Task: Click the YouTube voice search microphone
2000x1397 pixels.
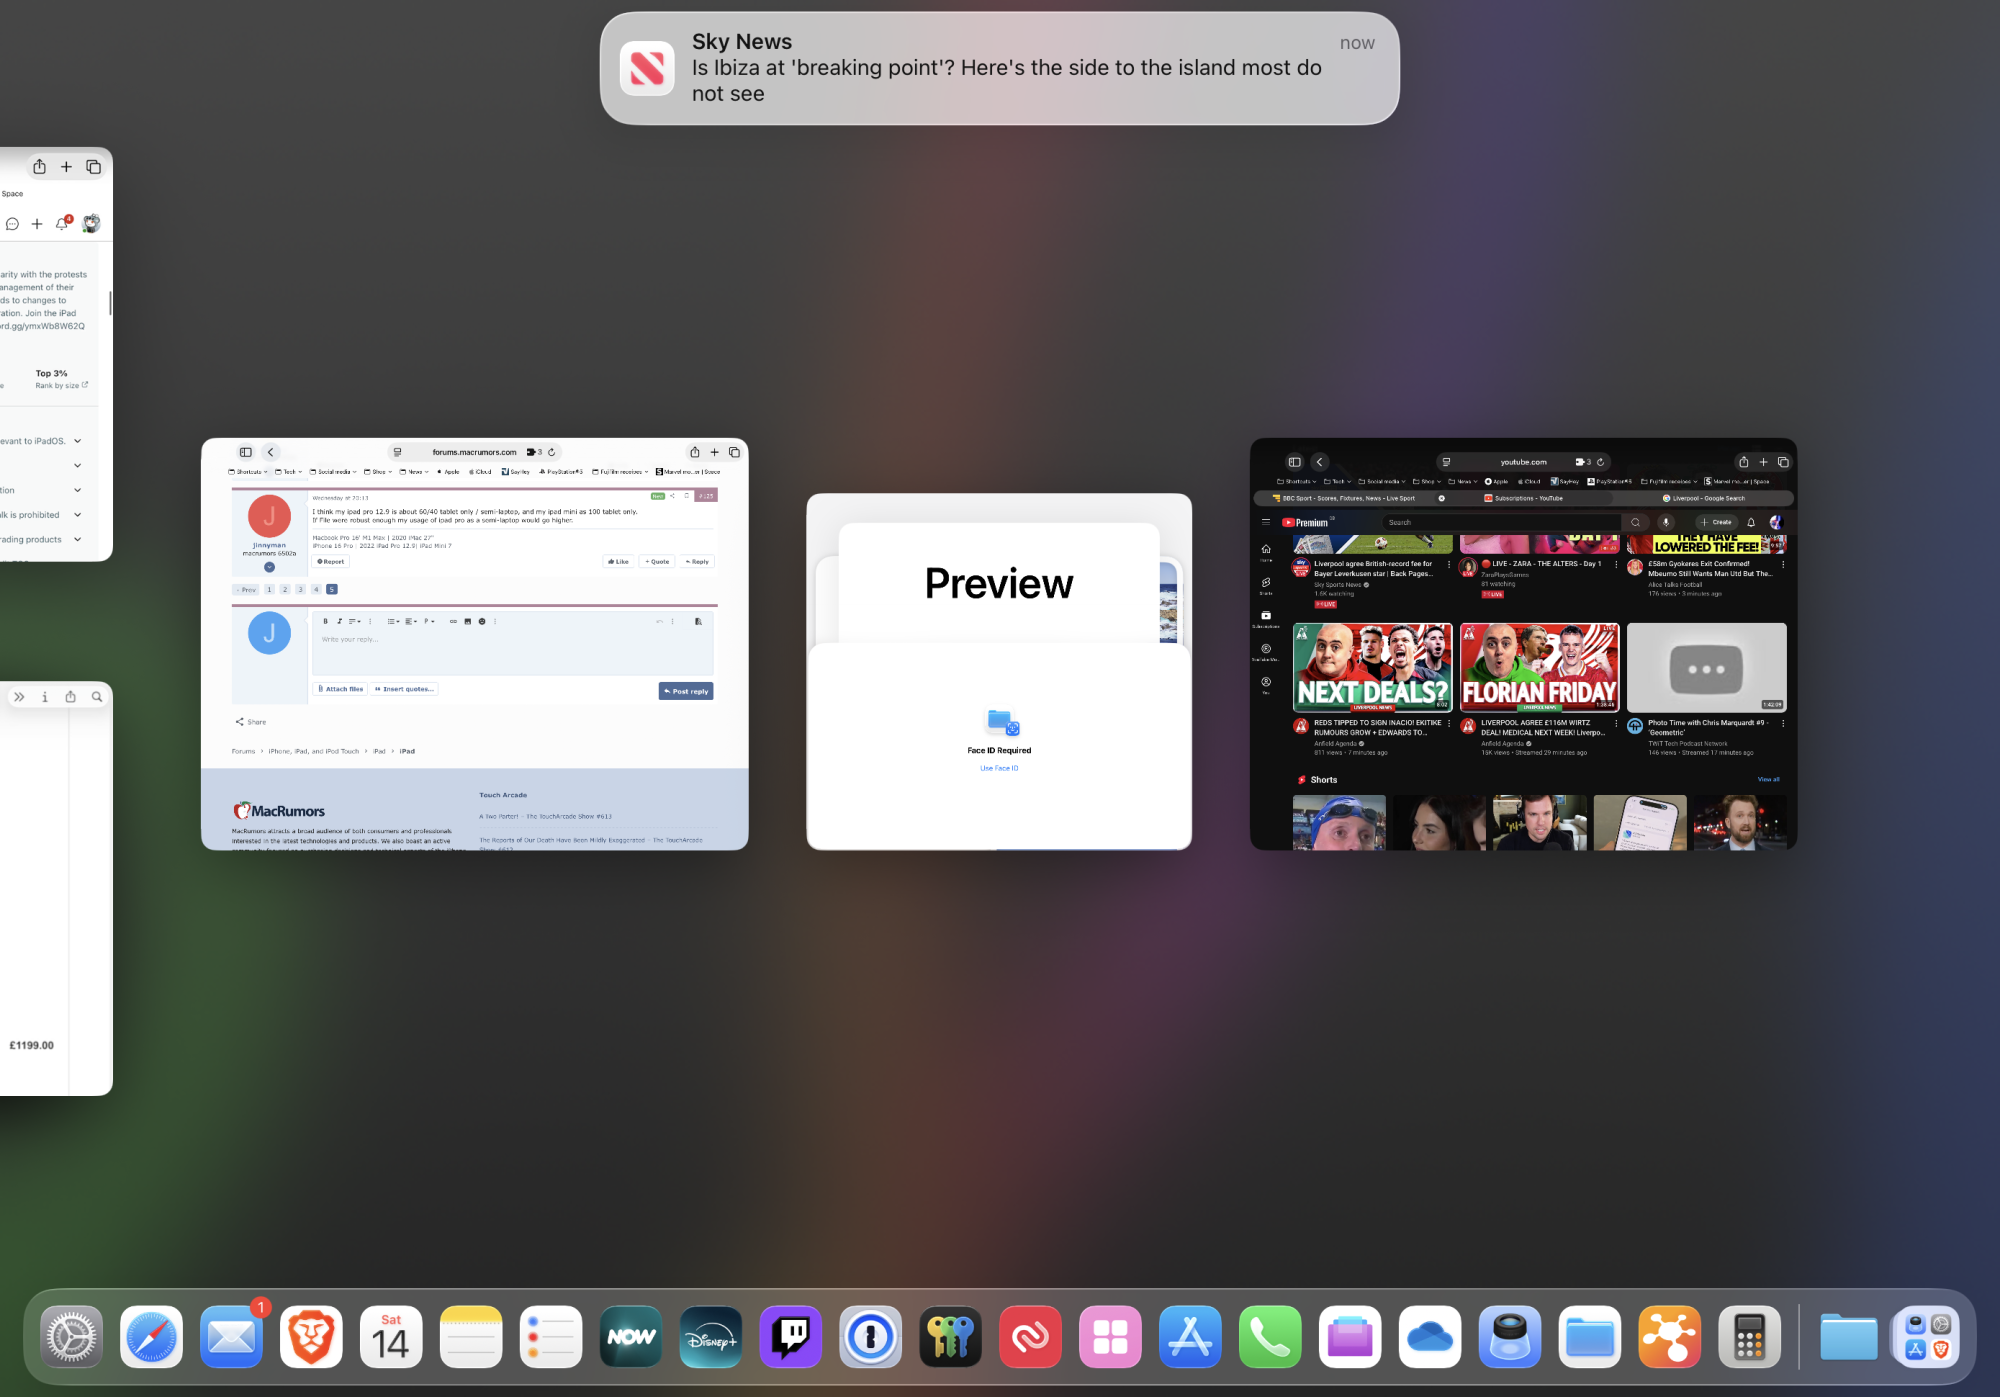Action: (x=1666, y=522)
